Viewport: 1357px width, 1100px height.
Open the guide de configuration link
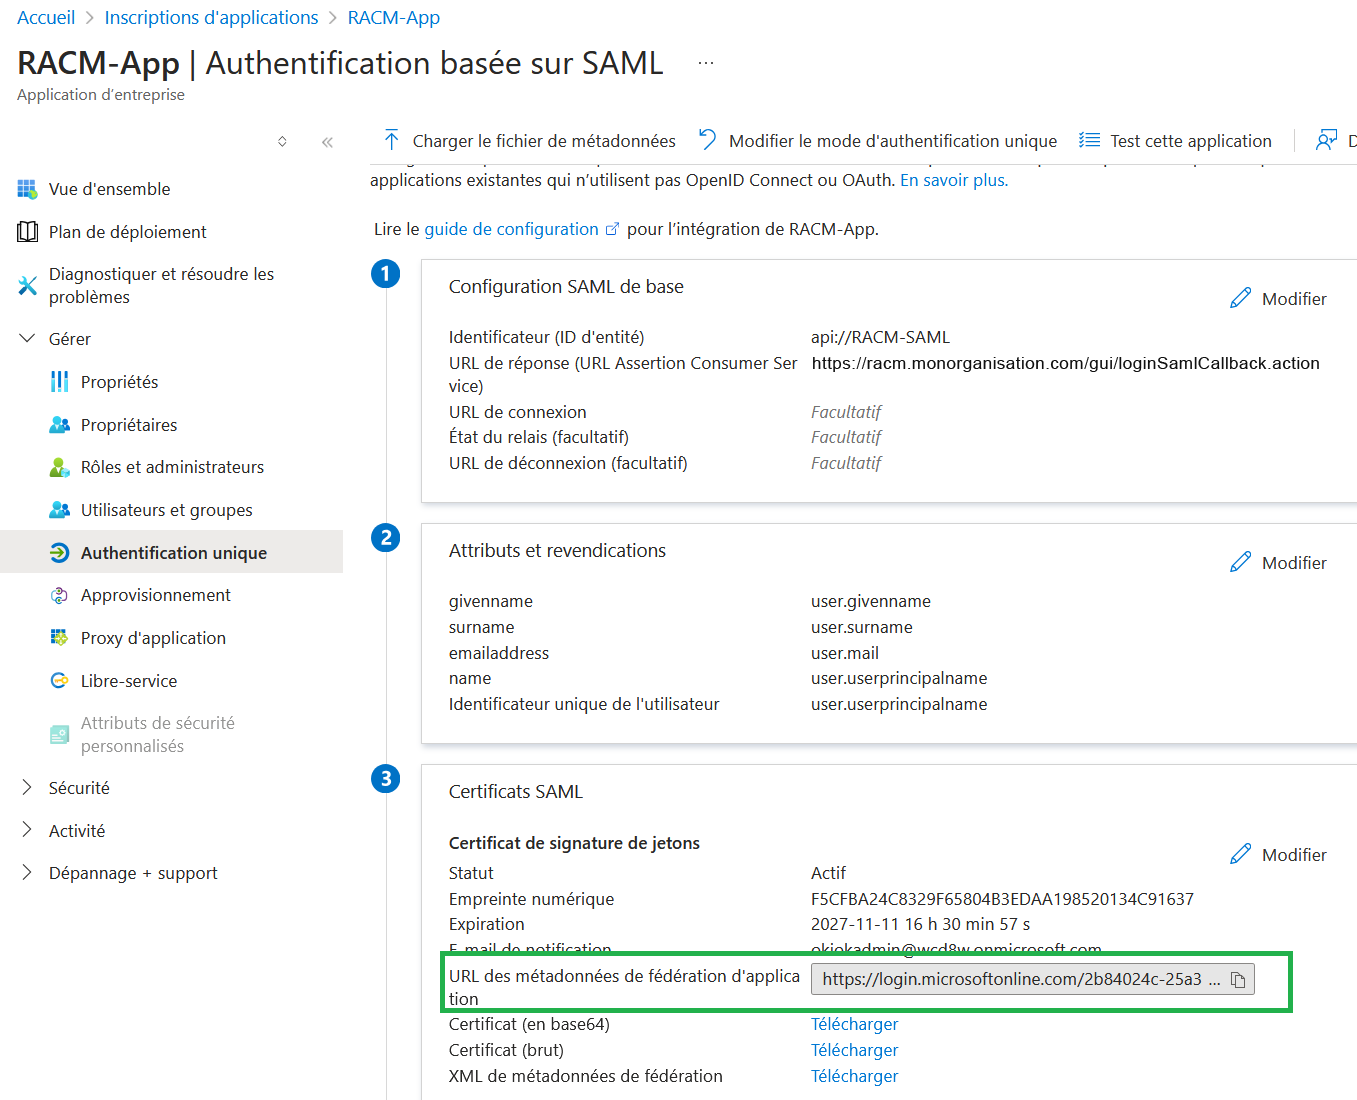(511, 229)
